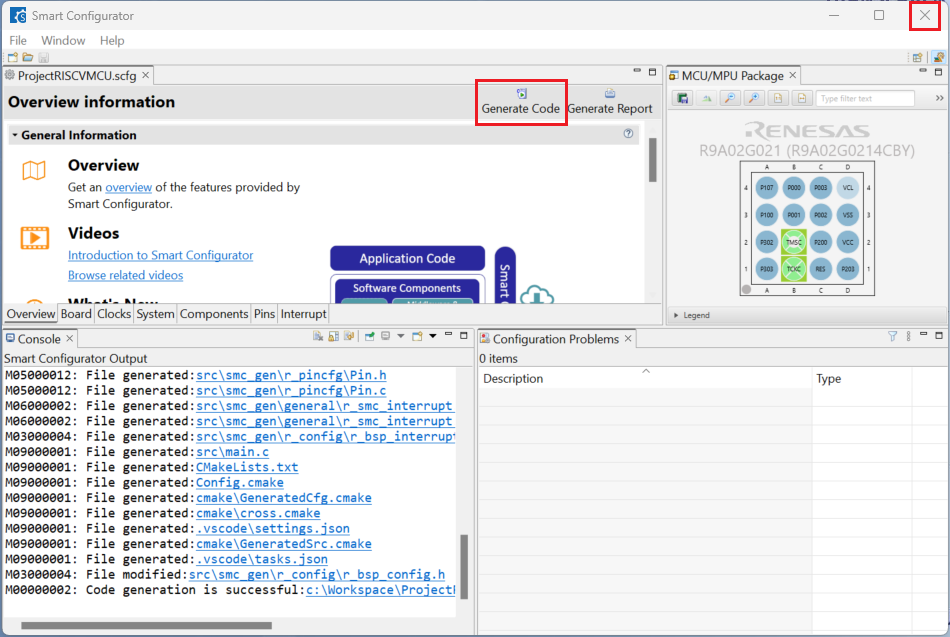Click the clear console icon
The height and width of the screenshot is (637, 950).
click(x=317, y=336)
